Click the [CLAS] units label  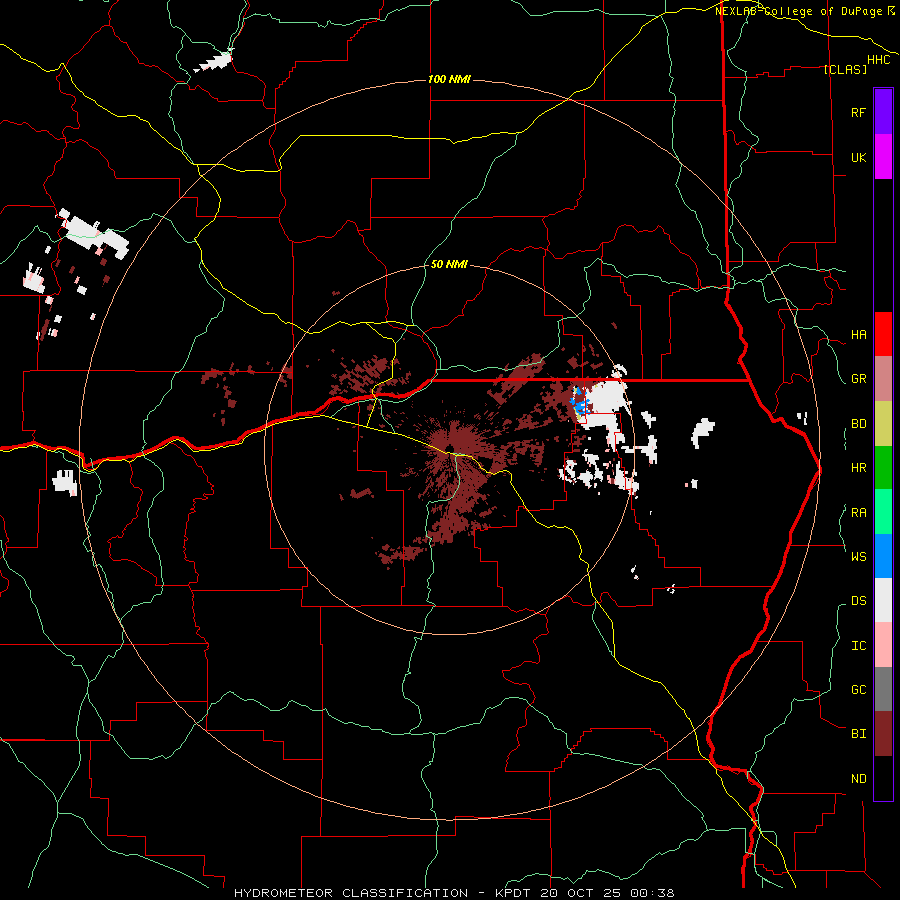pos(845,69)
